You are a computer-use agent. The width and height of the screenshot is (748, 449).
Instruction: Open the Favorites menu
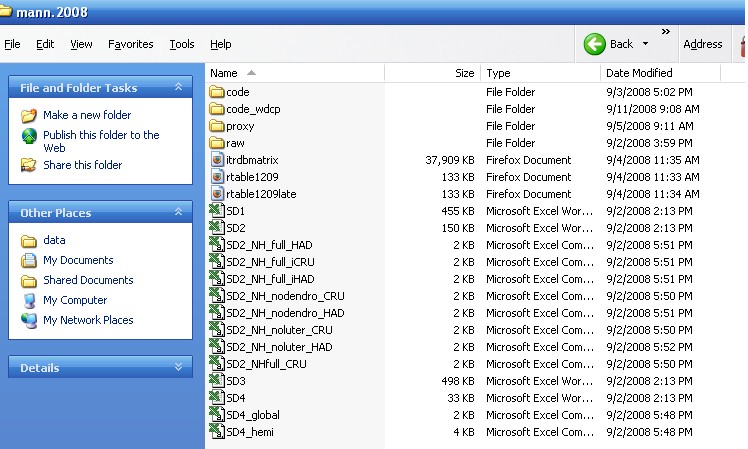(131, 44)
